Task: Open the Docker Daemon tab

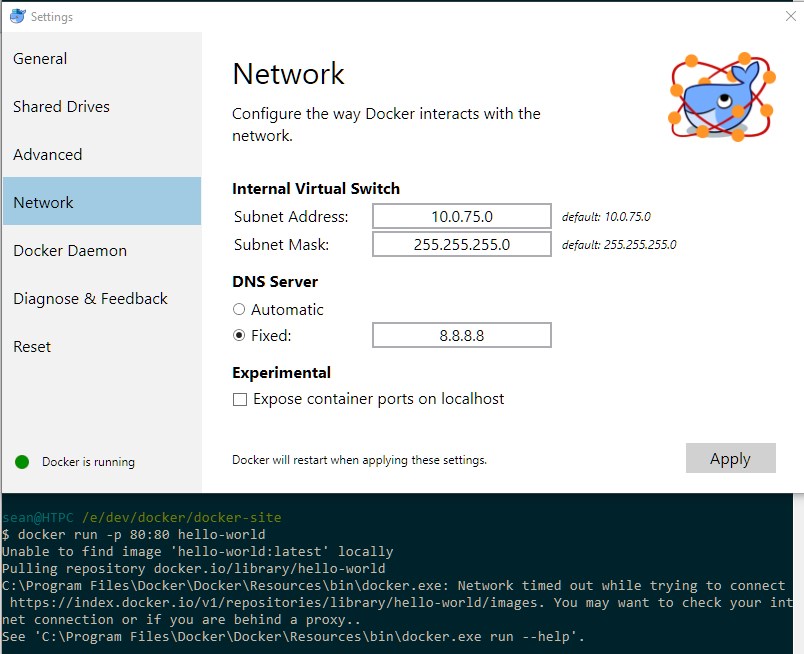Action: (102, 250)
